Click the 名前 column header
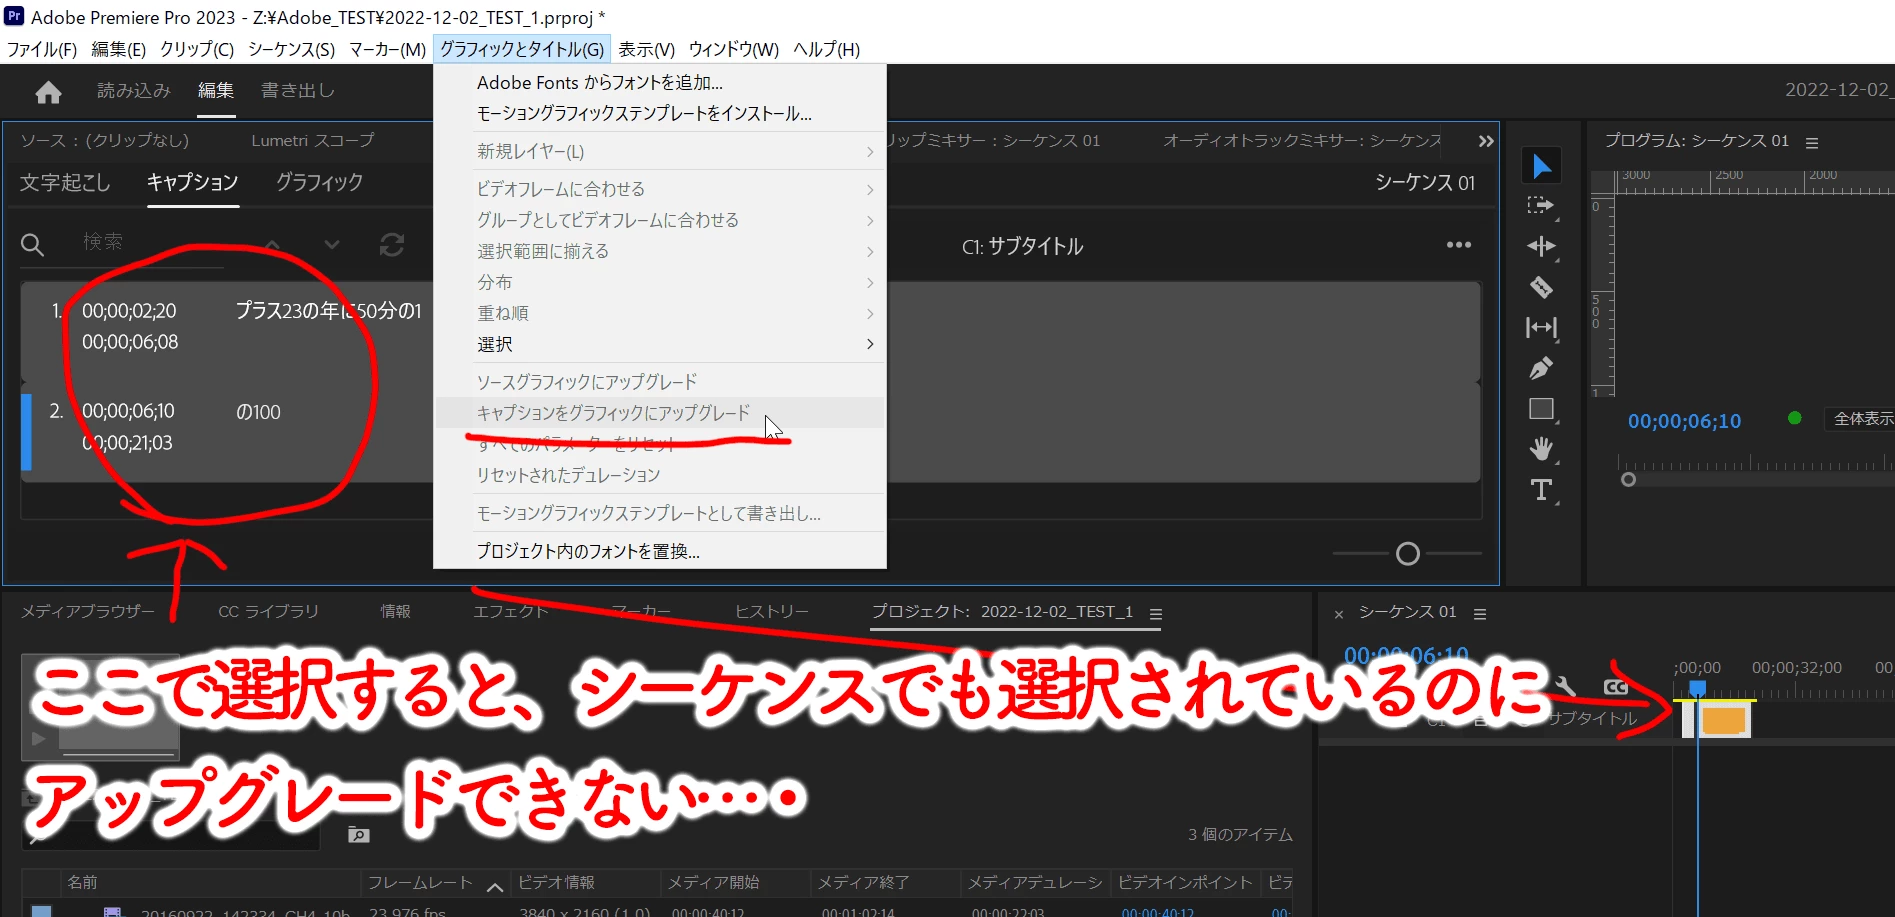The height and width of the screenshot is (917, 1895). pos(82,882)
